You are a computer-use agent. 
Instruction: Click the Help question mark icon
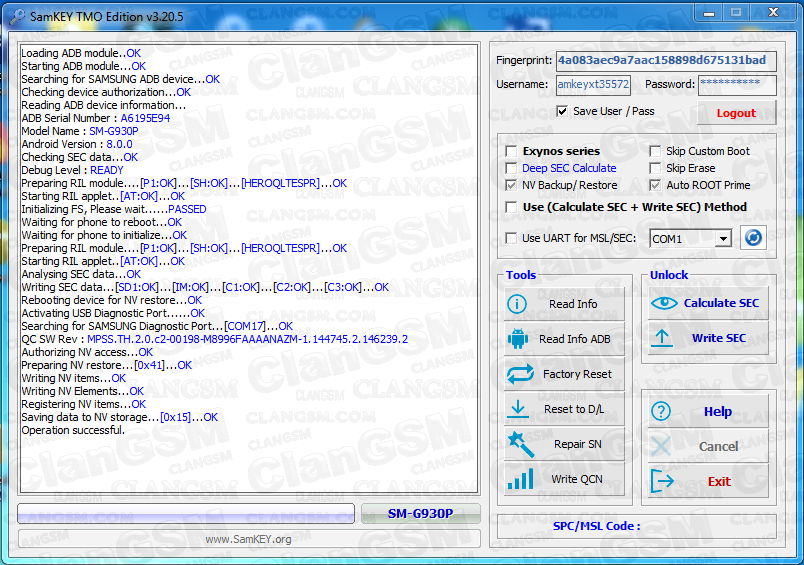pos(661,411)
